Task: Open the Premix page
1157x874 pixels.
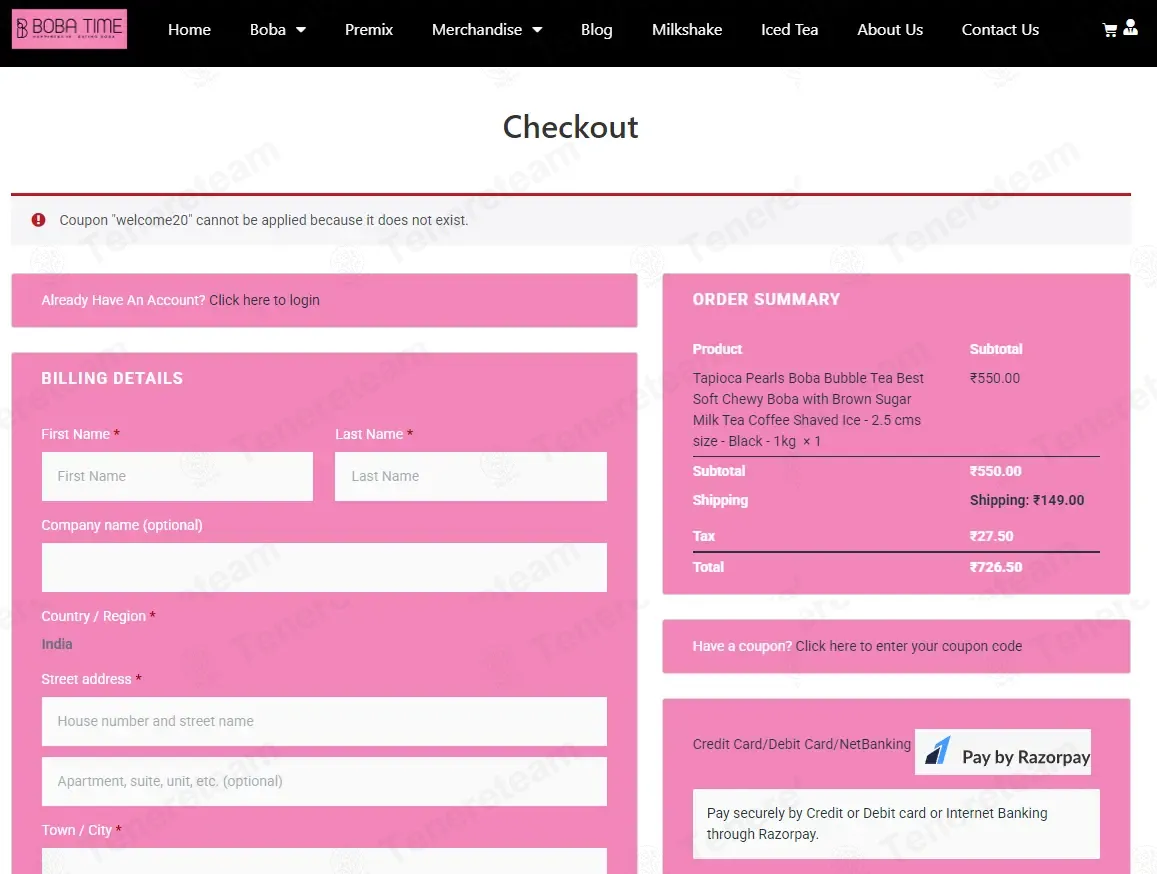Action: (369, 30)
